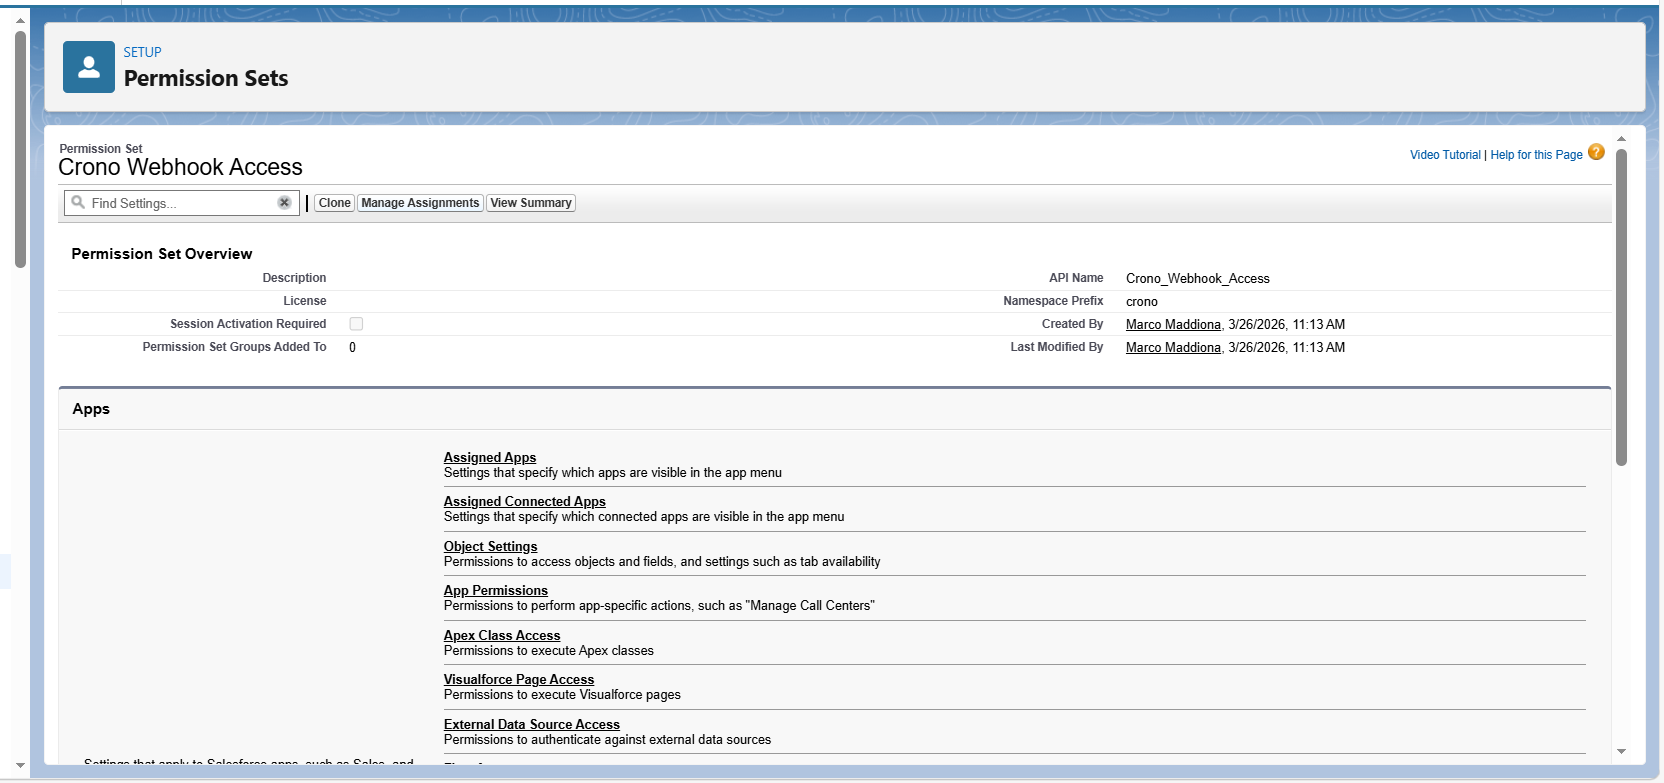
Task: Open Visualforce Page Access
Action: coord(519,680)
